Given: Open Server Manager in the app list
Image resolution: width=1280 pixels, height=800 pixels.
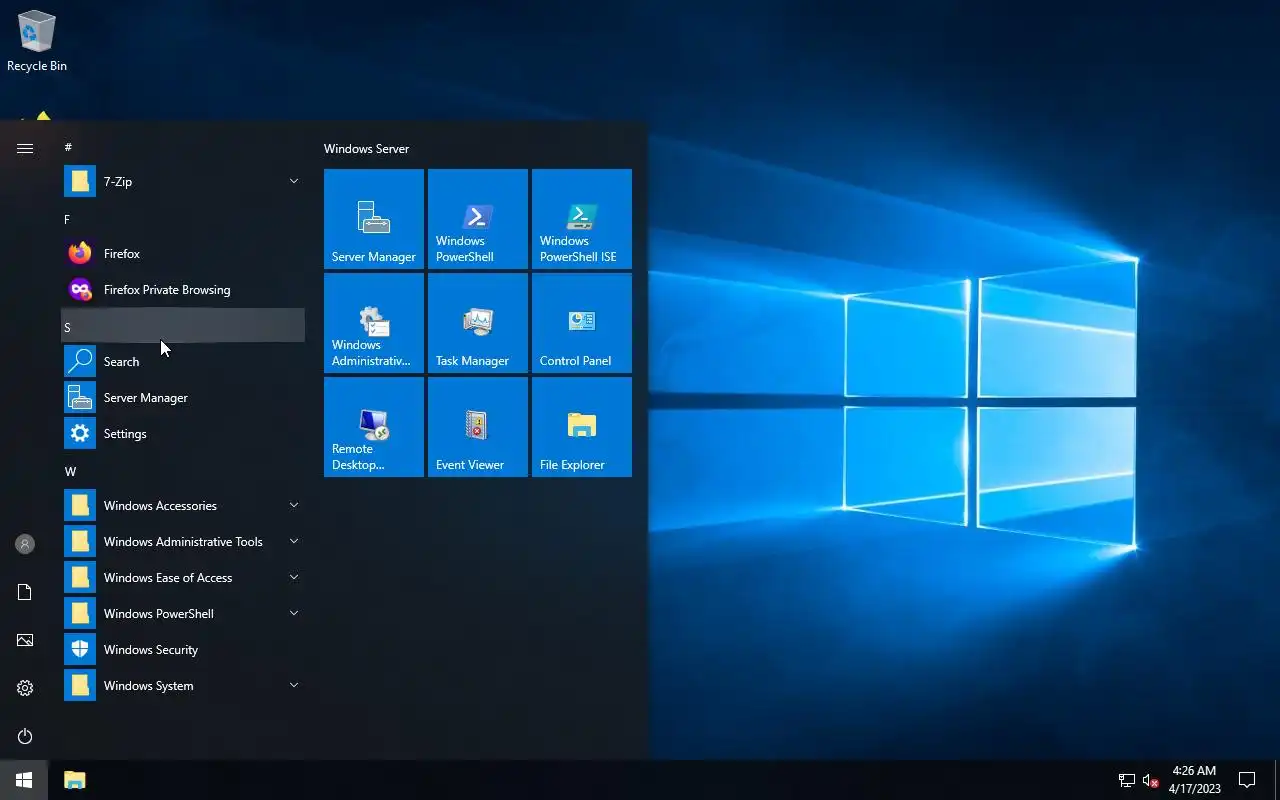Looking at the screenshot, I should click(183, 398).
